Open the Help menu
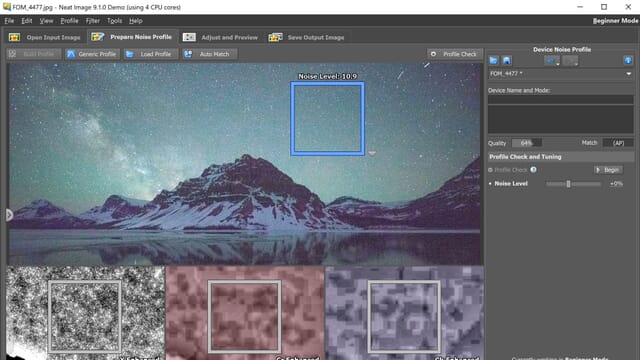Image resolution: width=640 pixels, height=360 pixels. tap(136, 21)
